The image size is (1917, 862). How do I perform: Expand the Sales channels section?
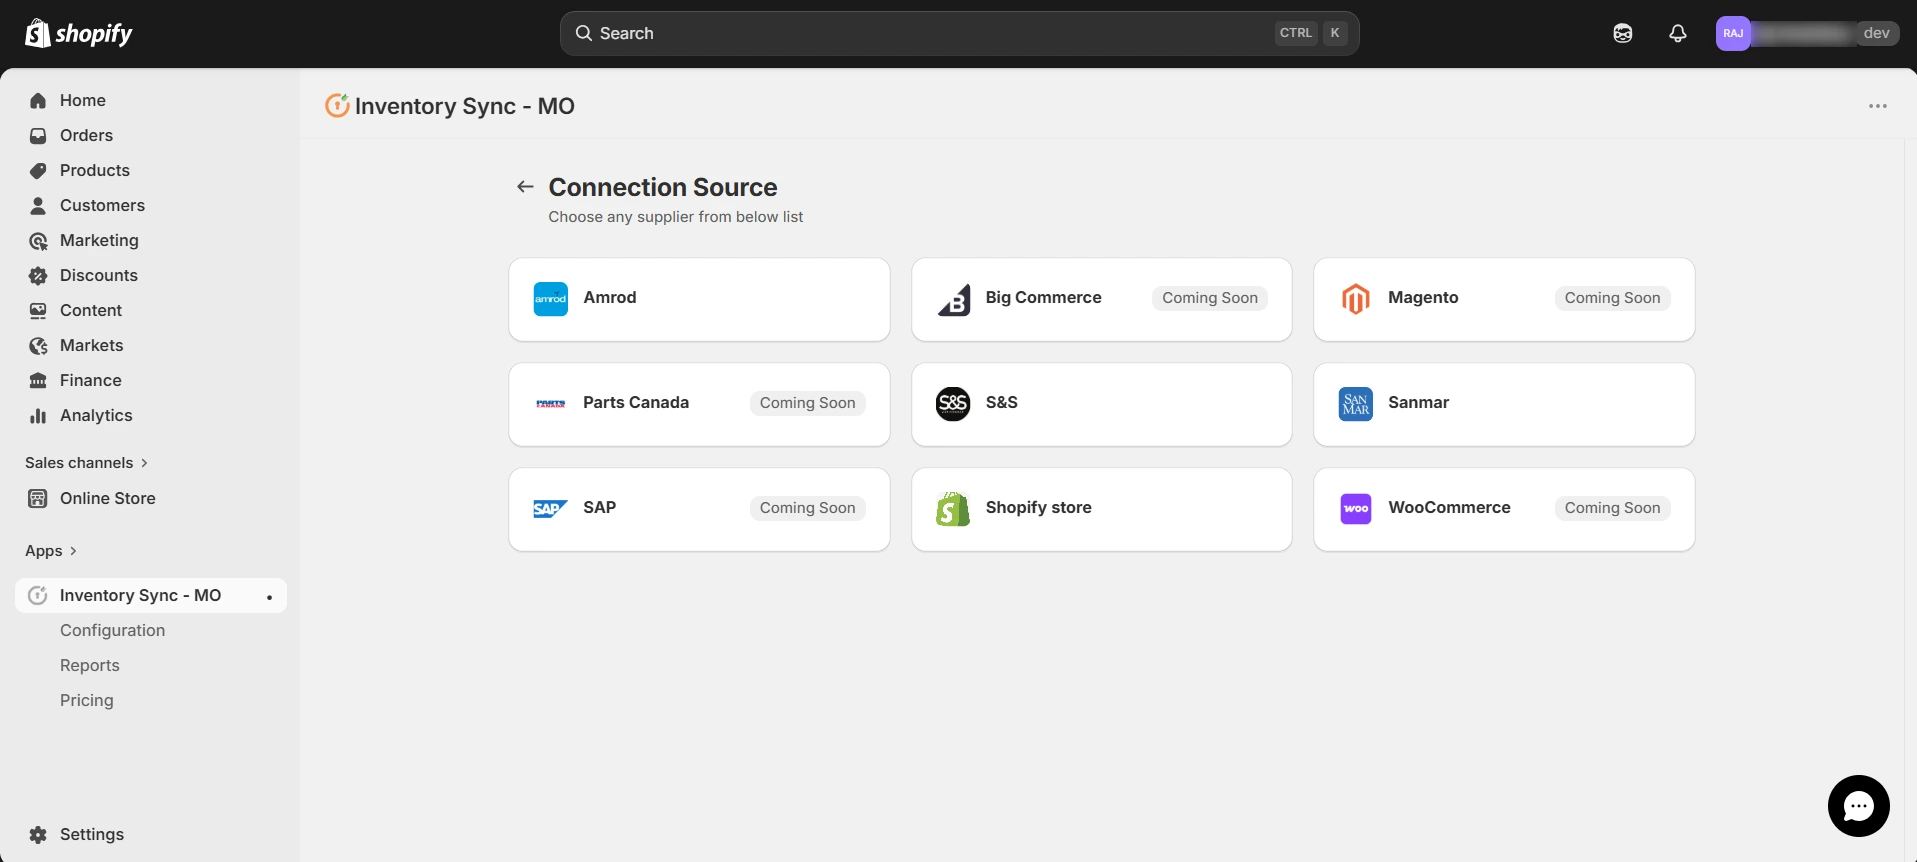click(144, 463)
